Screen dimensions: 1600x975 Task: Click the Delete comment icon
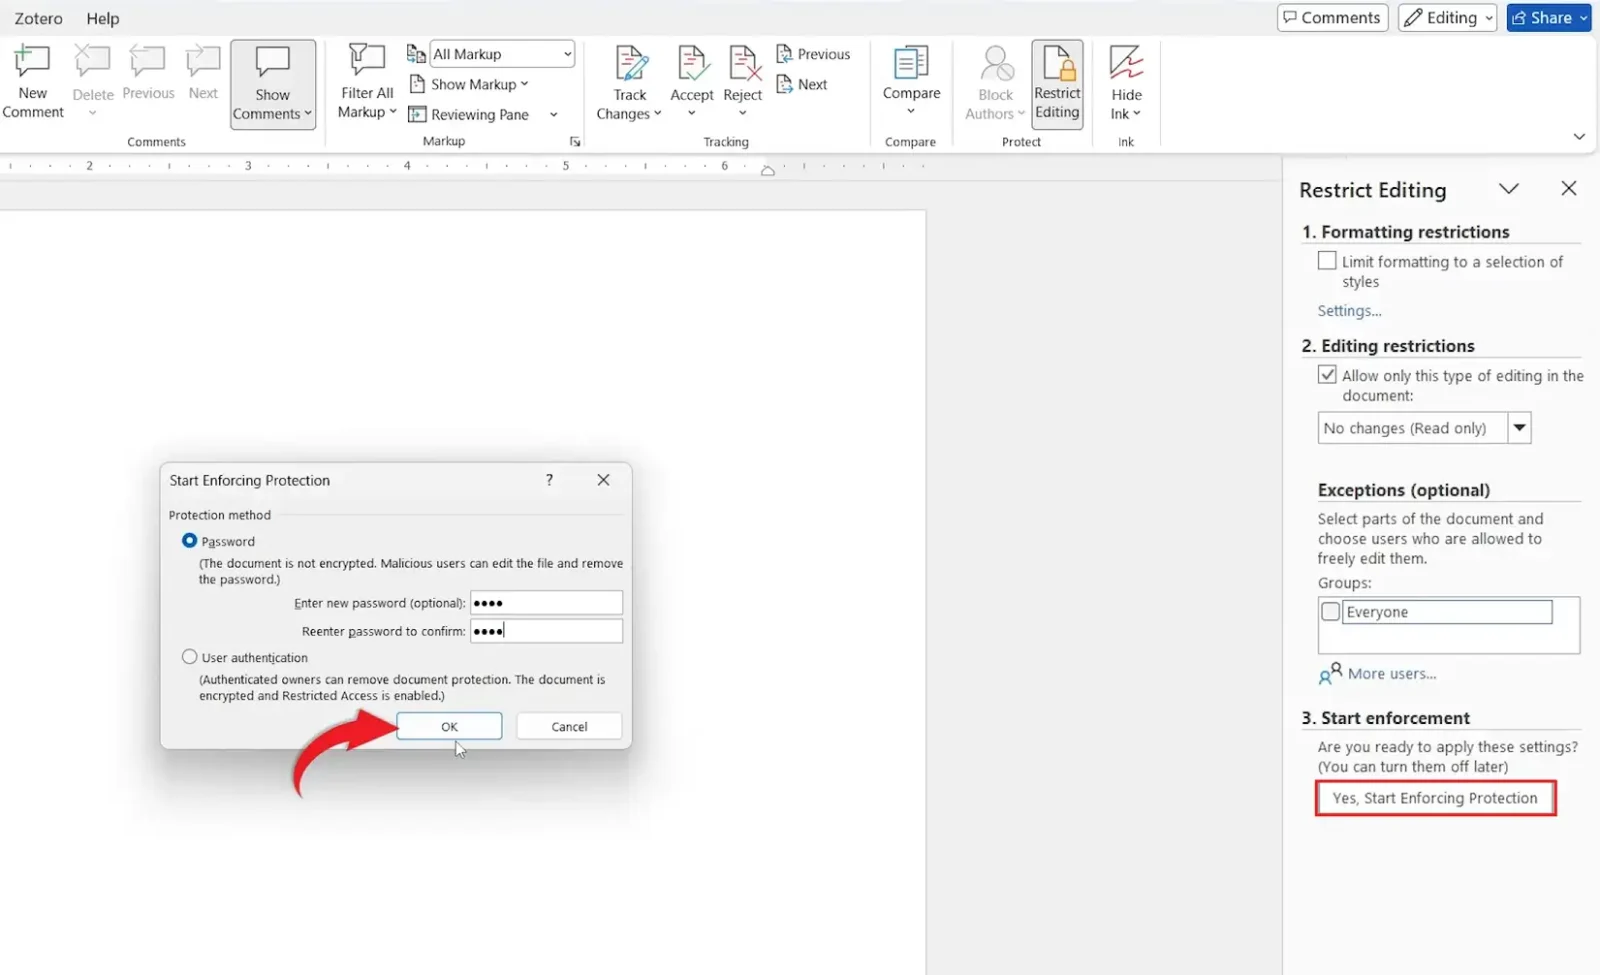pos(92,63)
